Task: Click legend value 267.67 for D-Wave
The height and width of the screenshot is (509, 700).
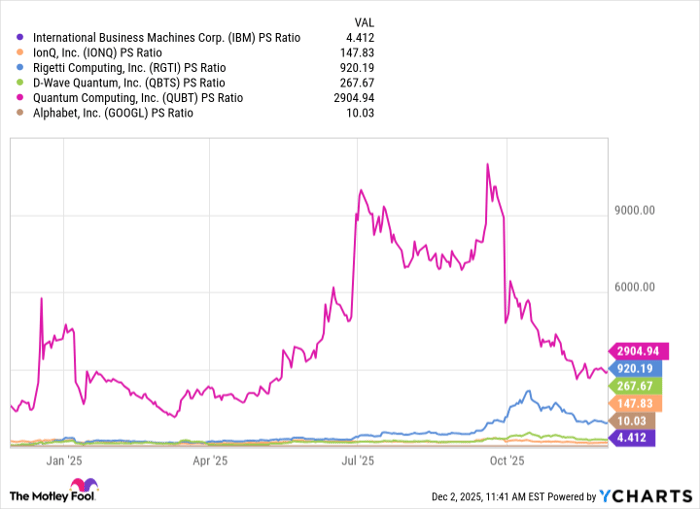Action: (x=357, y=83)
